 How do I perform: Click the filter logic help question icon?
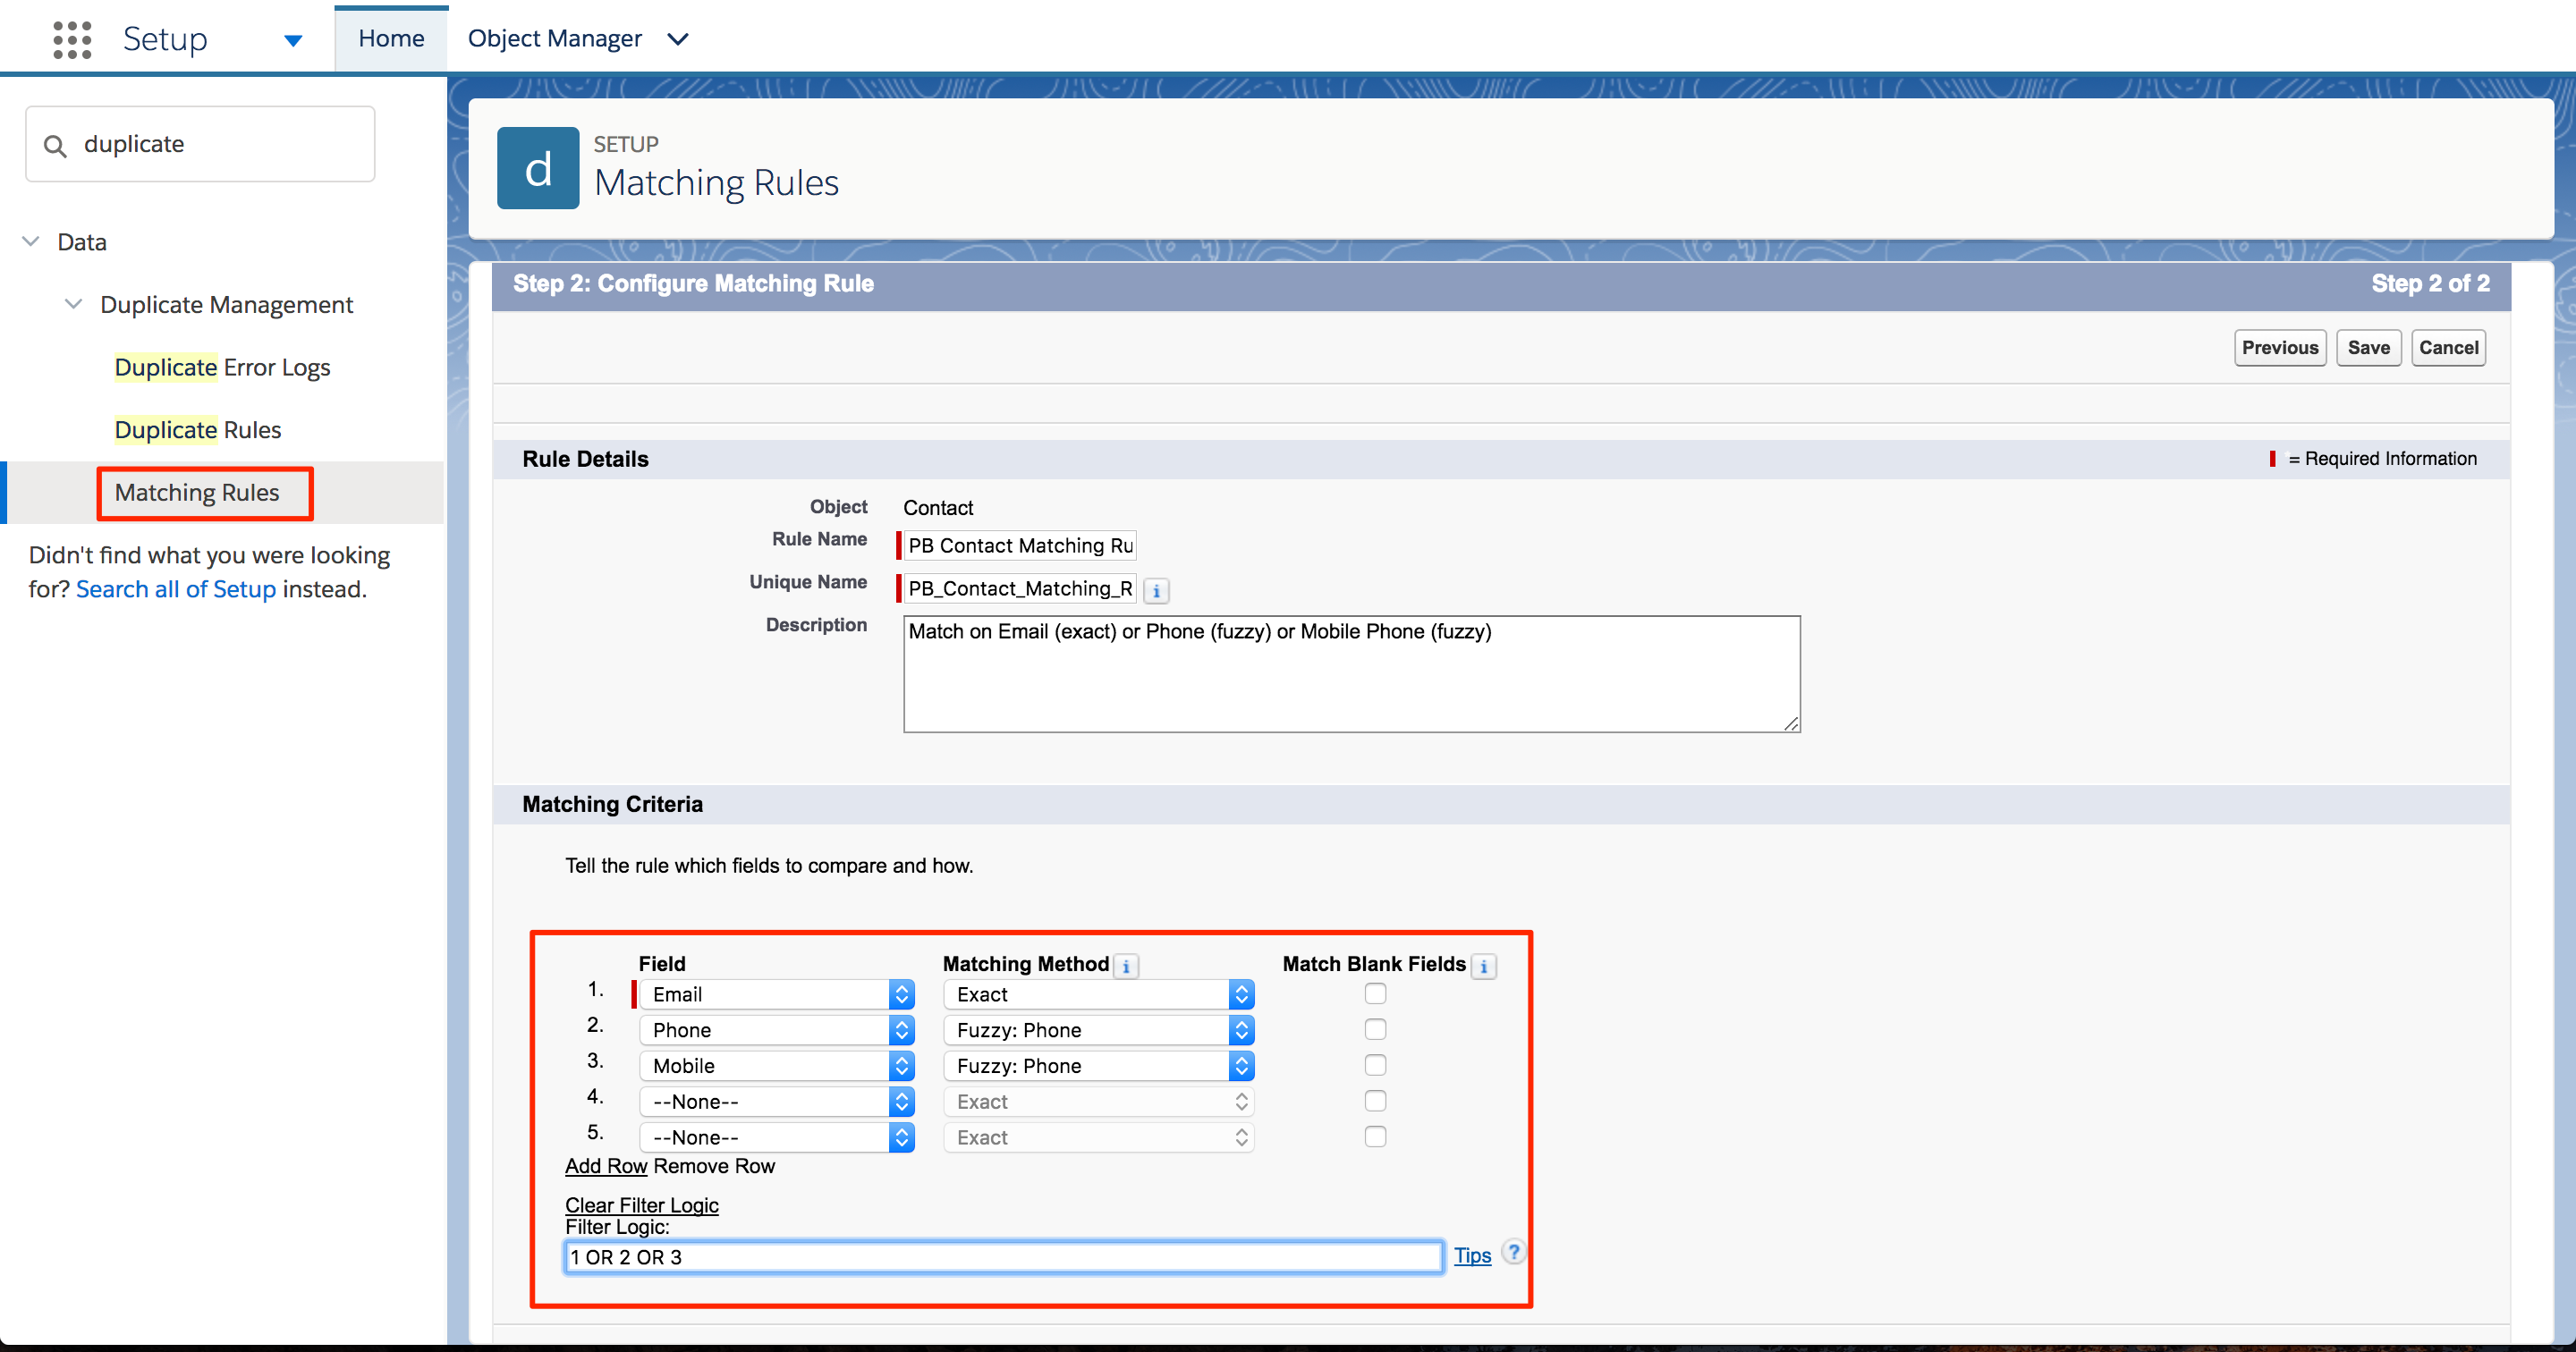[x=1514, y=1252]
